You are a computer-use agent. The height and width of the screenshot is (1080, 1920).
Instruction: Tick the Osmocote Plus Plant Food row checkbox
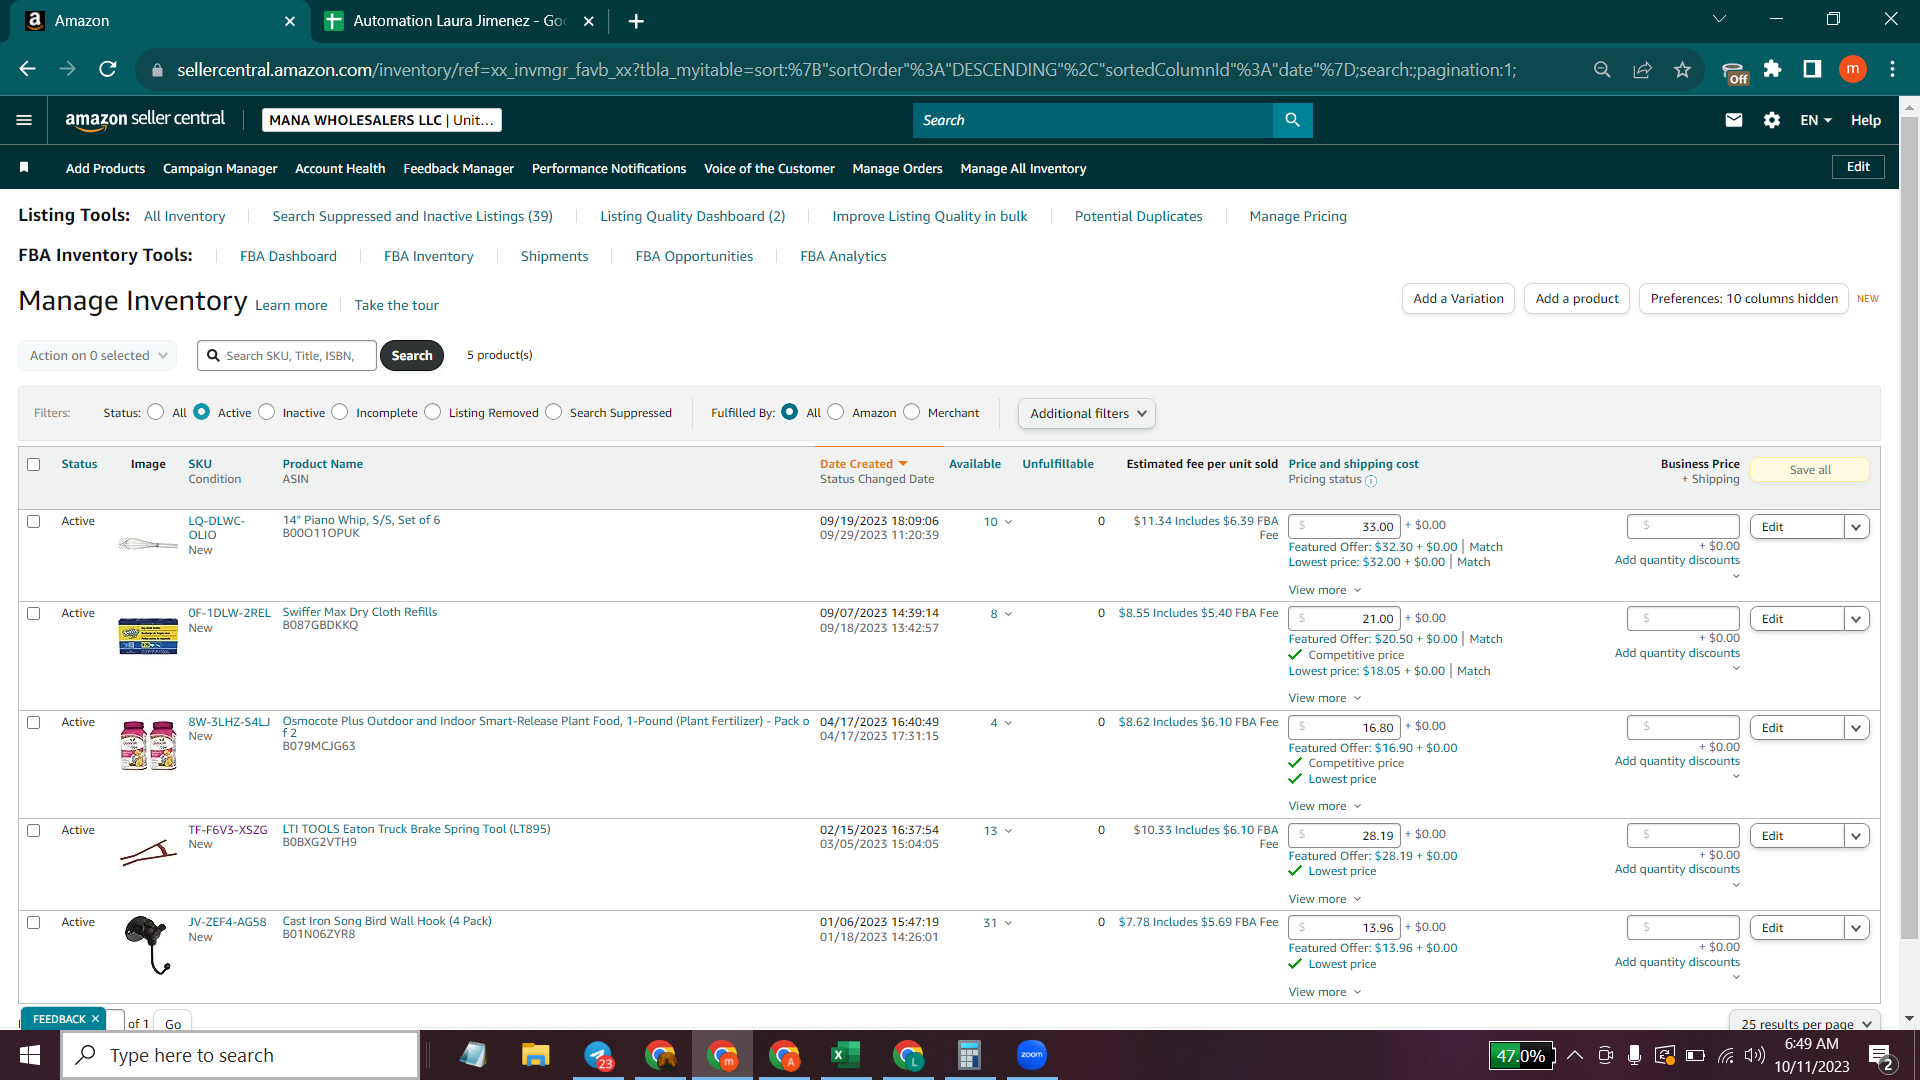click(34, 722)
